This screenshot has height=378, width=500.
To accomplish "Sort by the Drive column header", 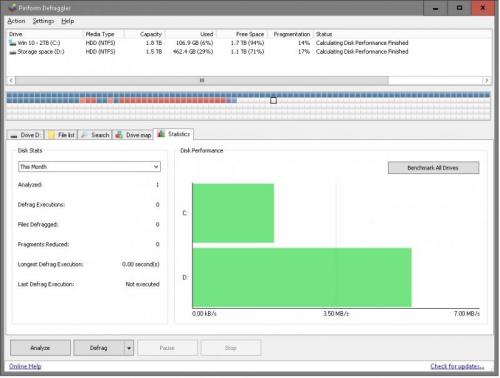I will coord(45,34).
